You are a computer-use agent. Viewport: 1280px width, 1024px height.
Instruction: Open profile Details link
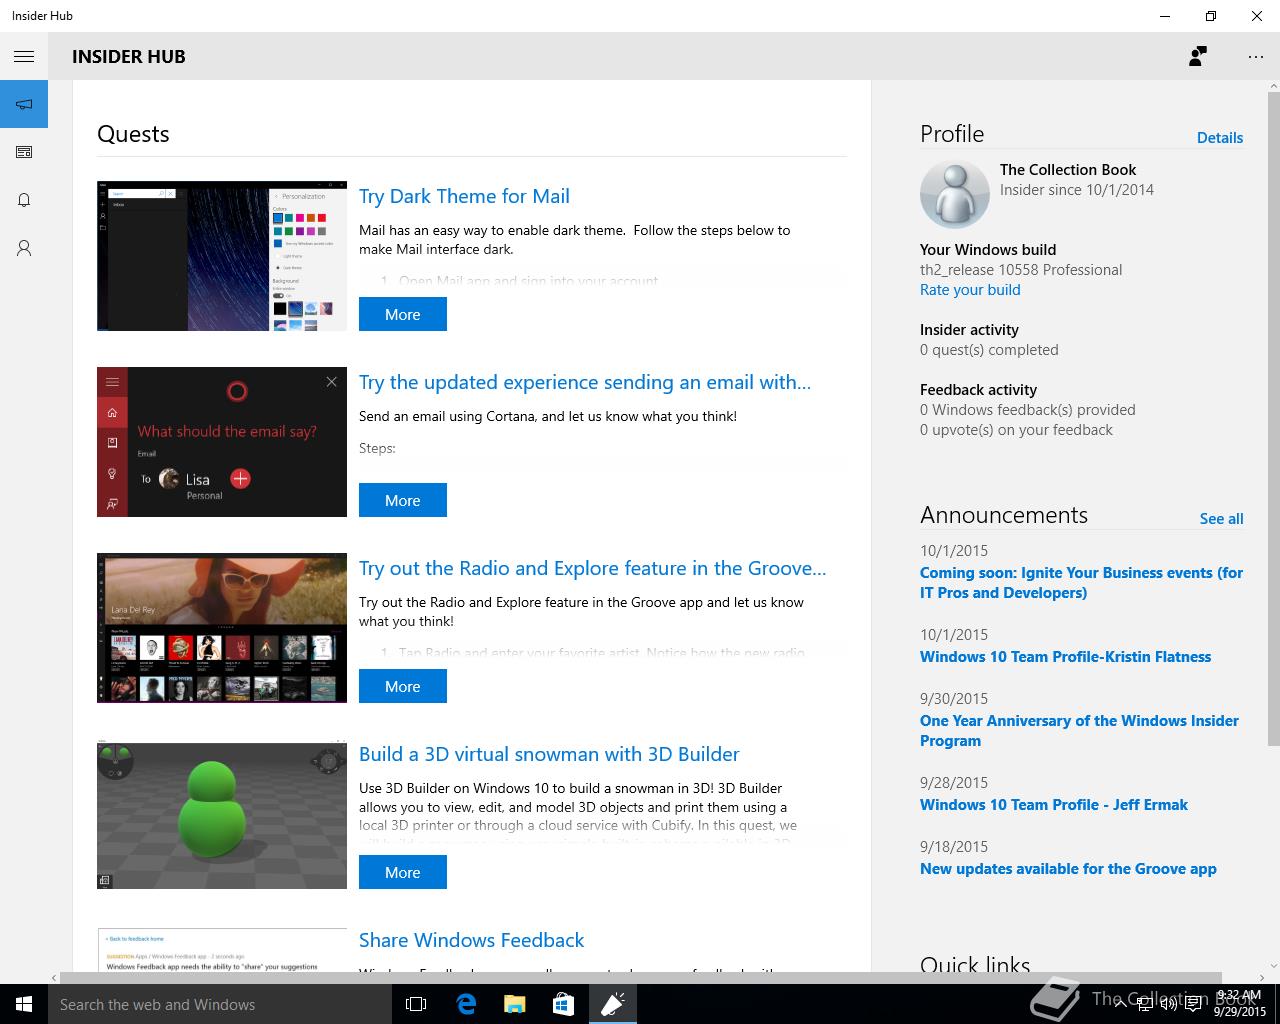(1220, 138)
